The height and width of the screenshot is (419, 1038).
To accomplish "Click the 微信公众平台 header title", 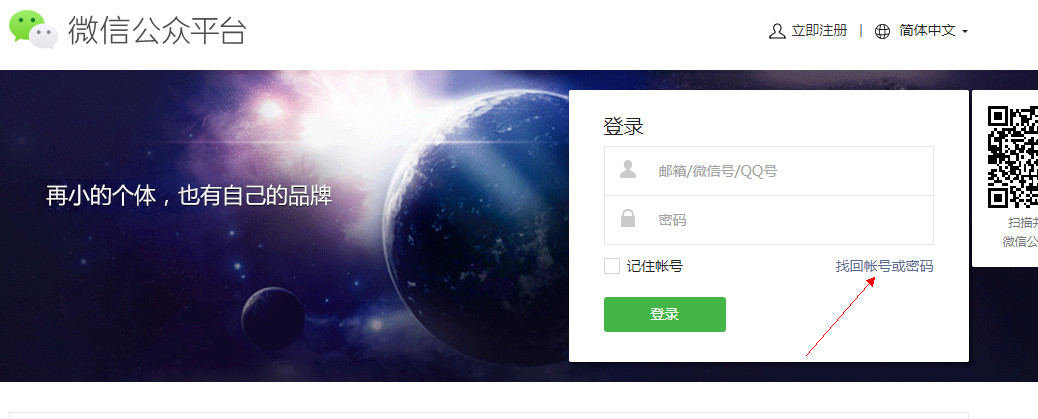I will coord(158,30).
